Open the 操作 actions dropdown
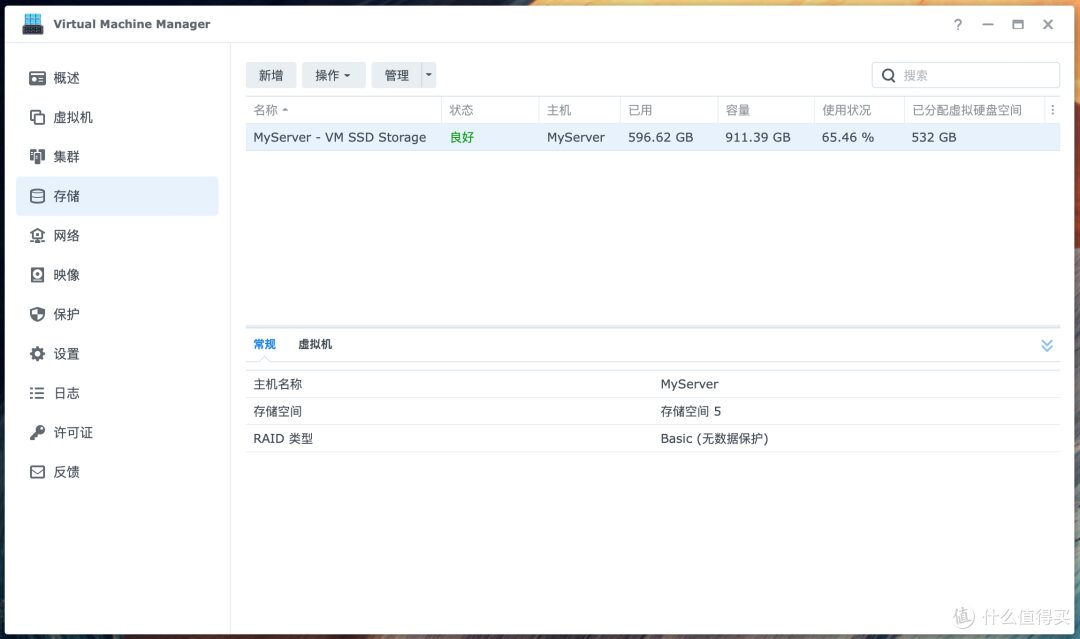1080x639 pixels. point(333,75)
